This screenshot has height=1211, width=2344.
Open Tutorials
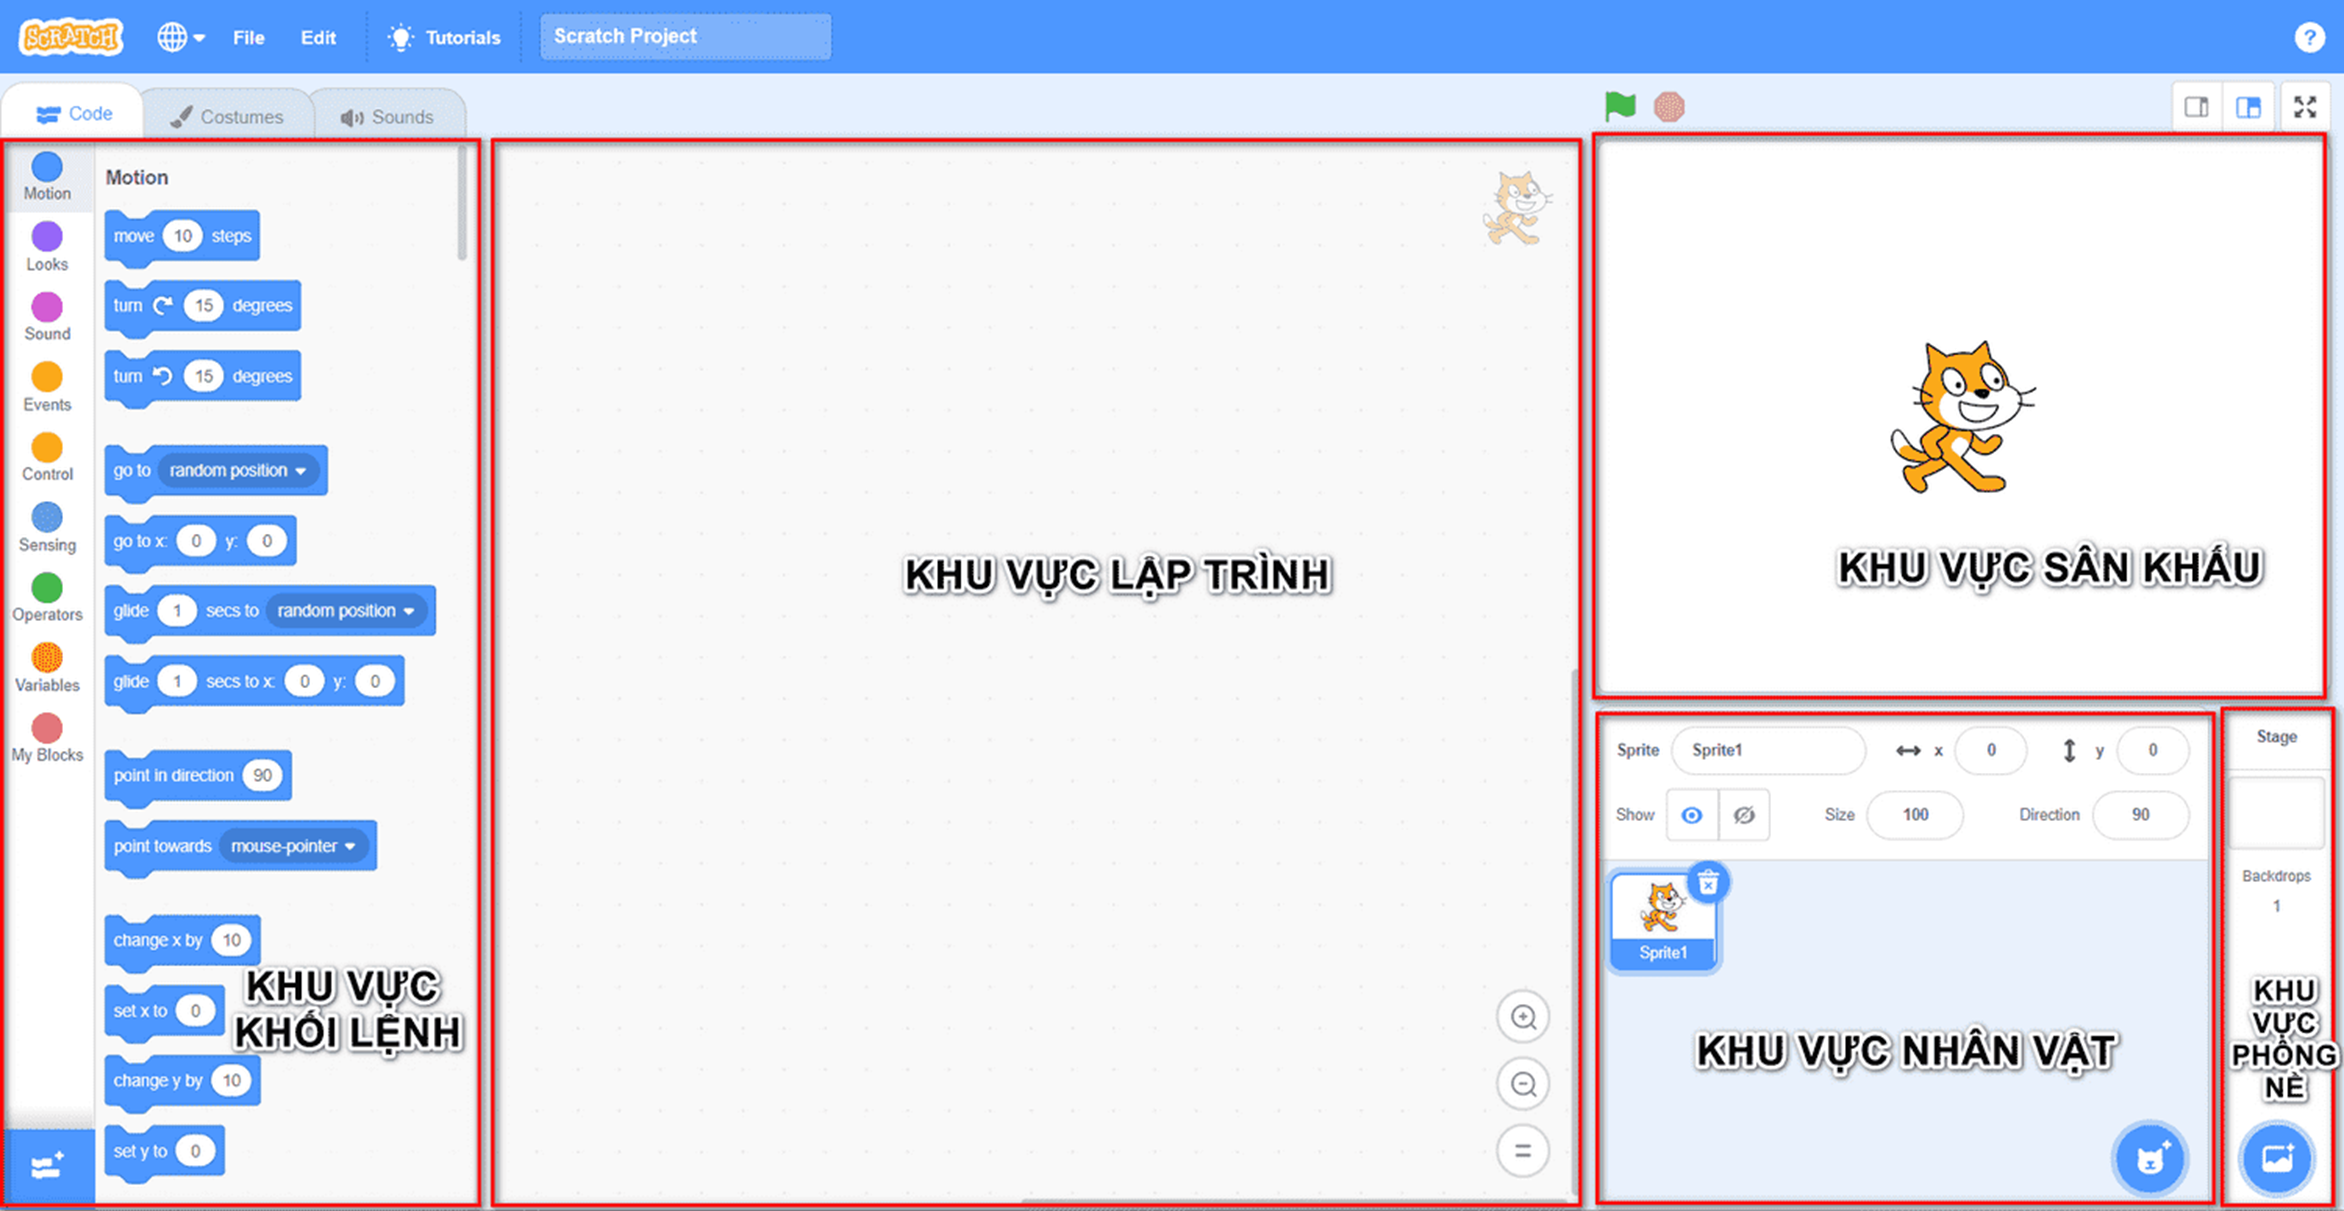(444, 37)
